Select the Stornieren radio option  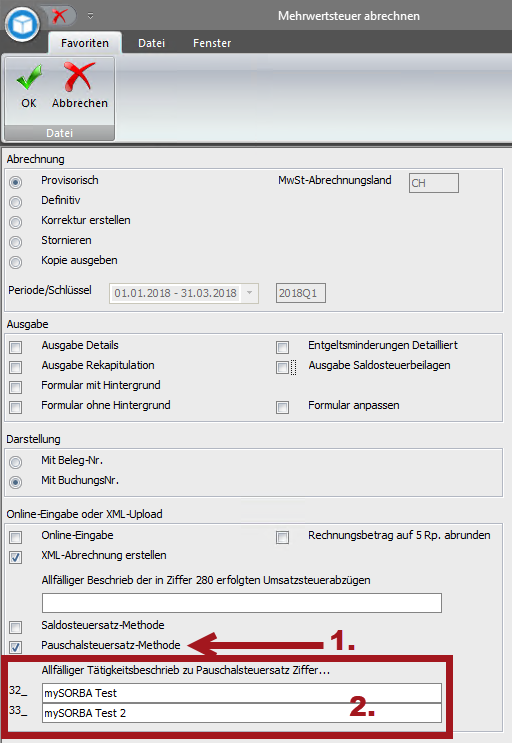click(16, 242)
